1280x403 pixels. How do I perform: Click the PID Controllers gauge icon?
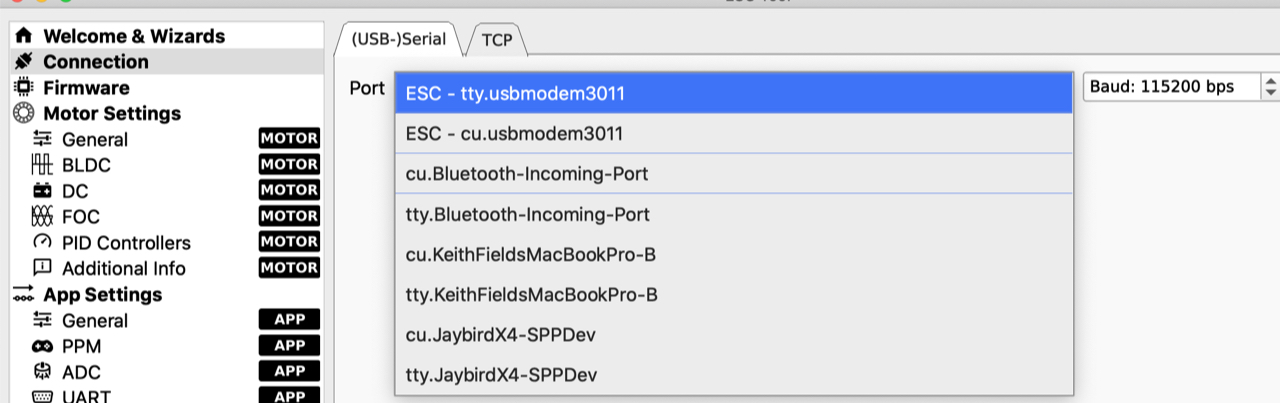(x=42, y=243)
